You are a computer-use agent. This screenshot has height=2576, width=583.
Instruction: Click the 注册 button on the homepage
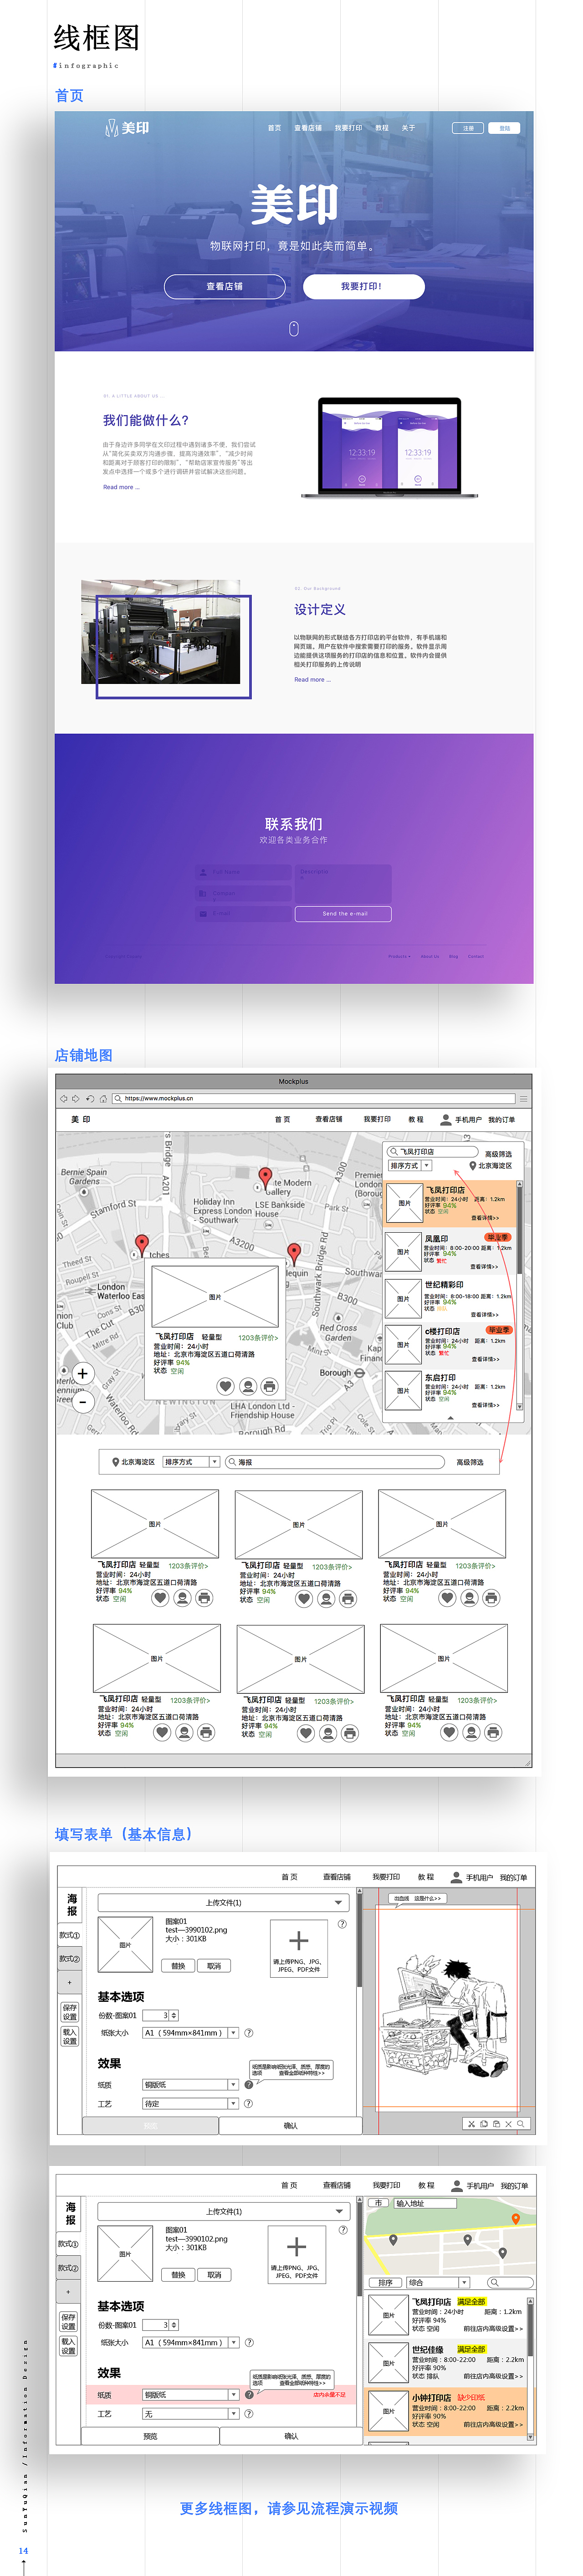click(x=468, y=128)
